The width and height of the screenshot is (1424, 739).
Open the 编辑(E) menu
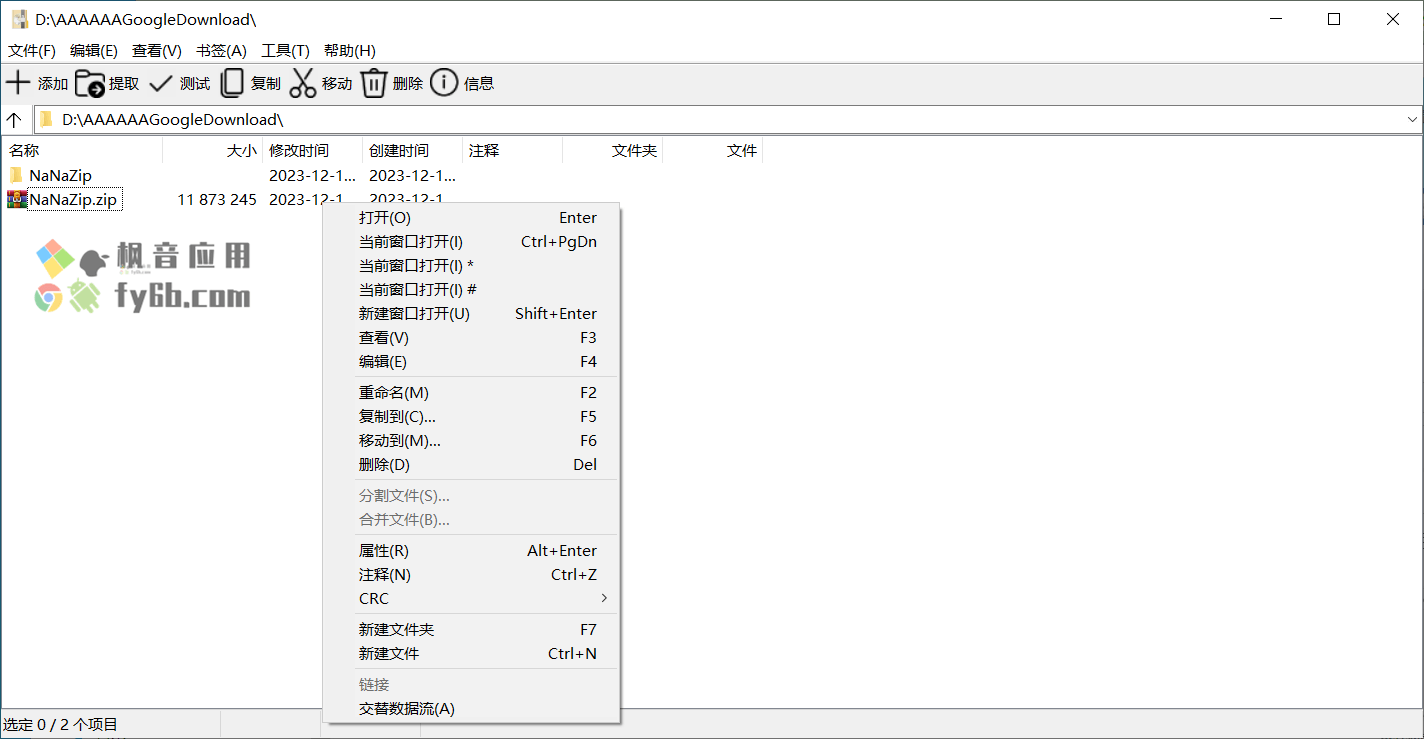94,50
